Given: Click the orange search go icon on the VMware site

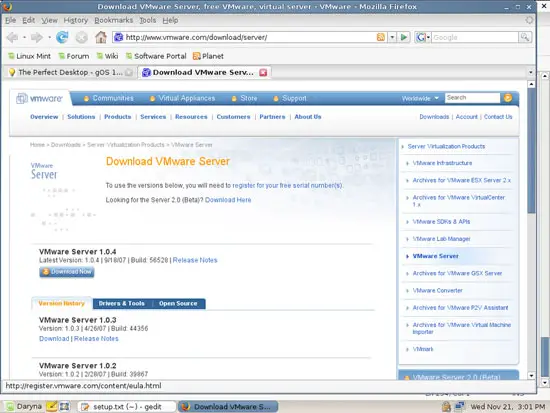Looking at the screenshot, I should point(508,98).
